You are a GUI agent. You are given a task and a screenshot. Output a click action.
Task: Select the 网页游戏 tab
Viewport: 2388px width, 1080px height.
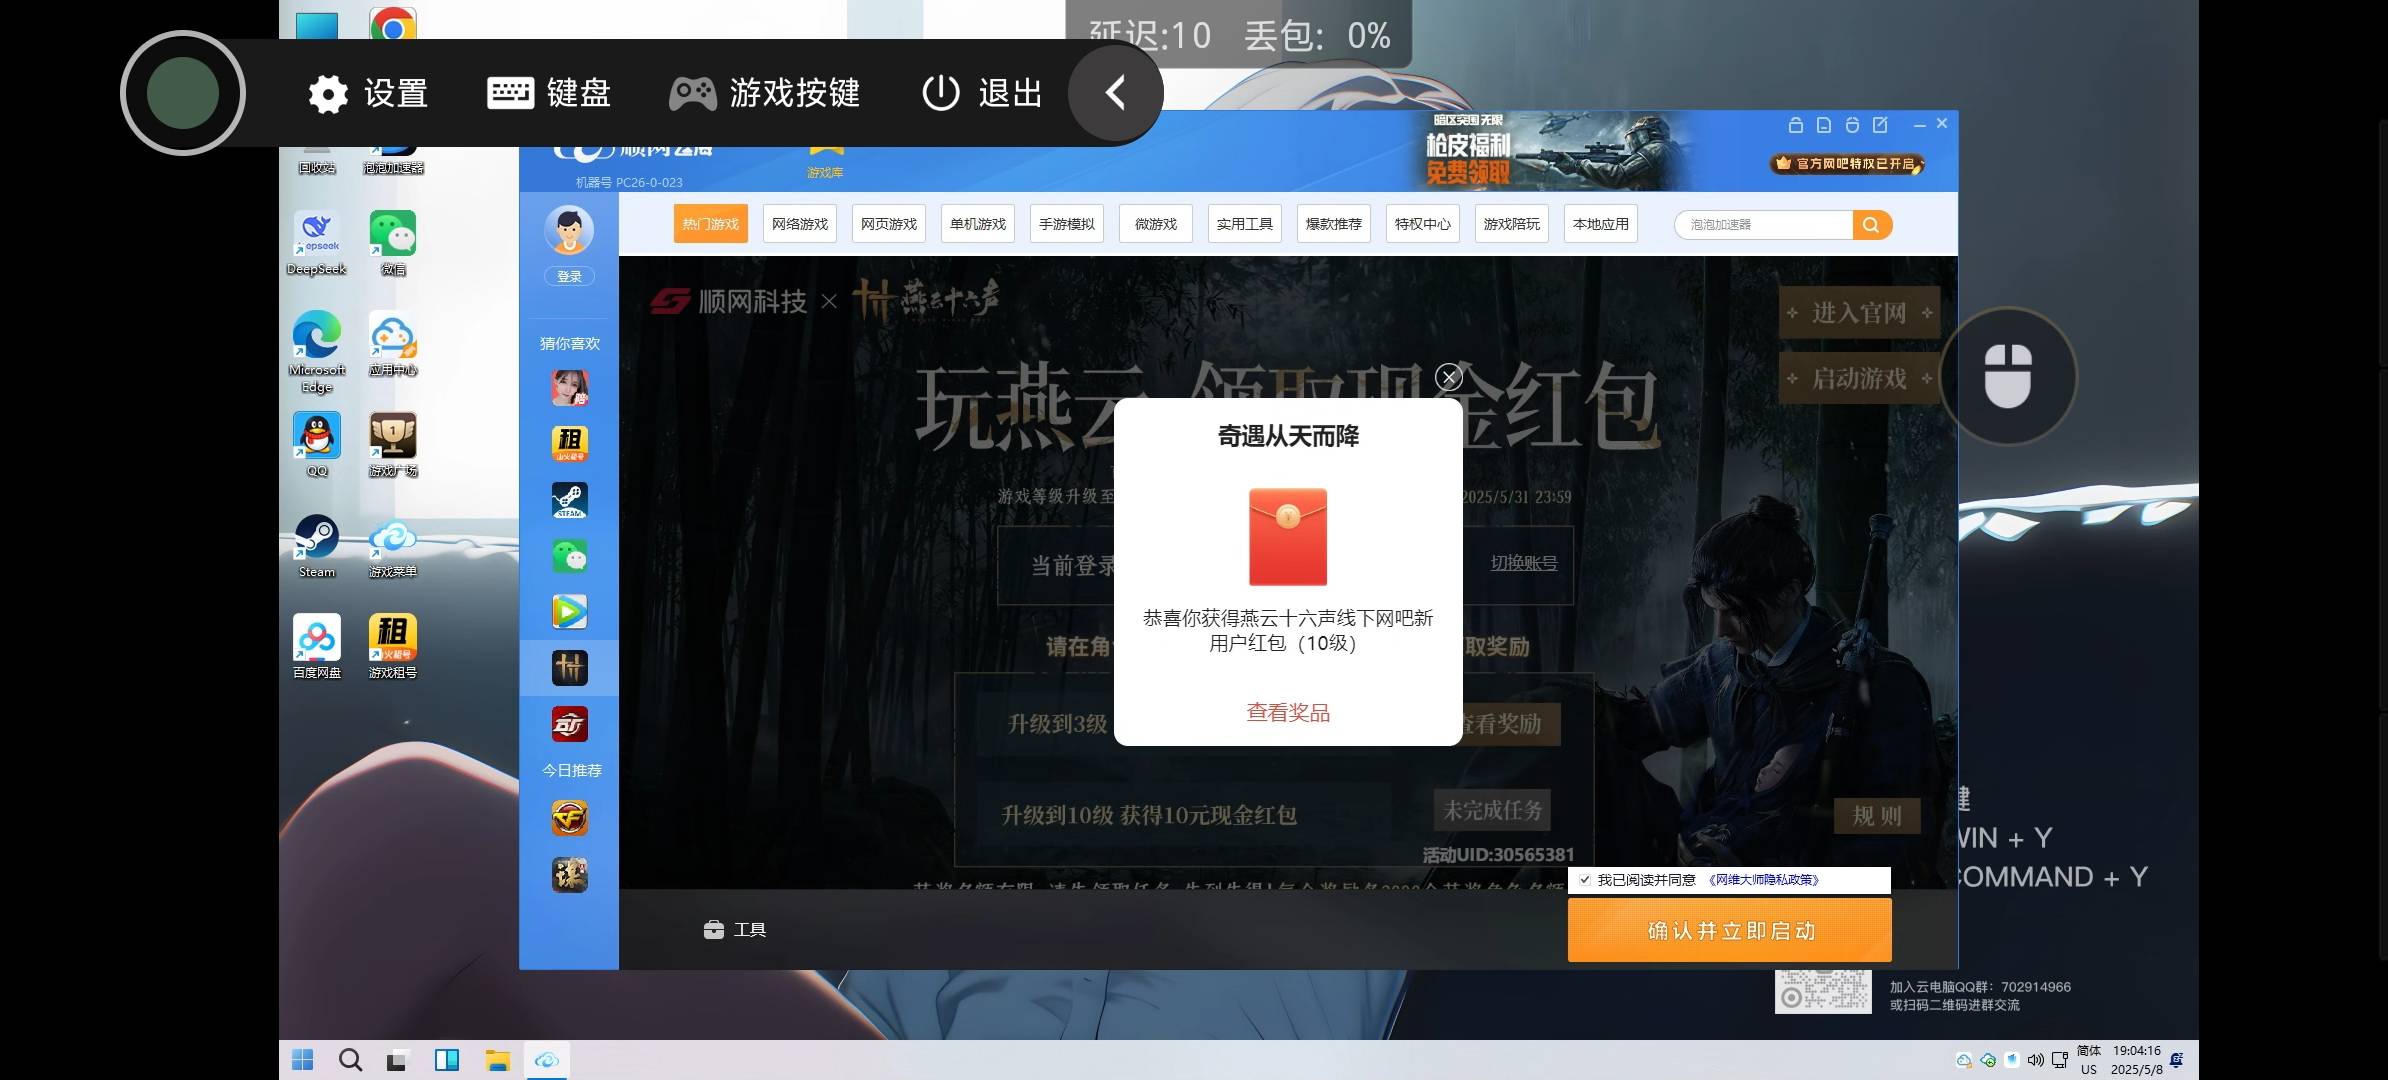point(889,224)
